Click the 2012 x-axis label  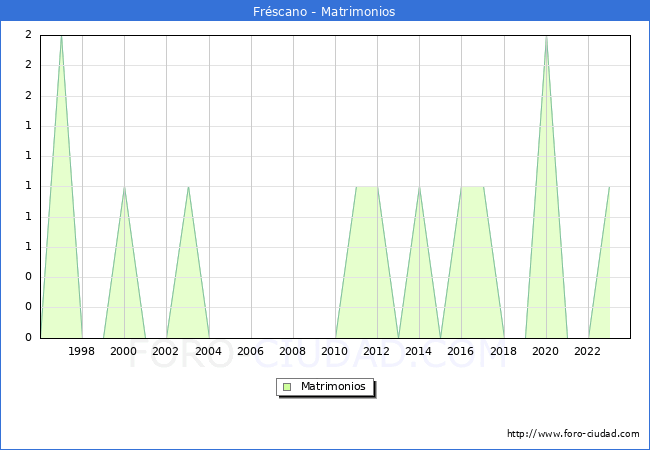[x=377, y=351]
